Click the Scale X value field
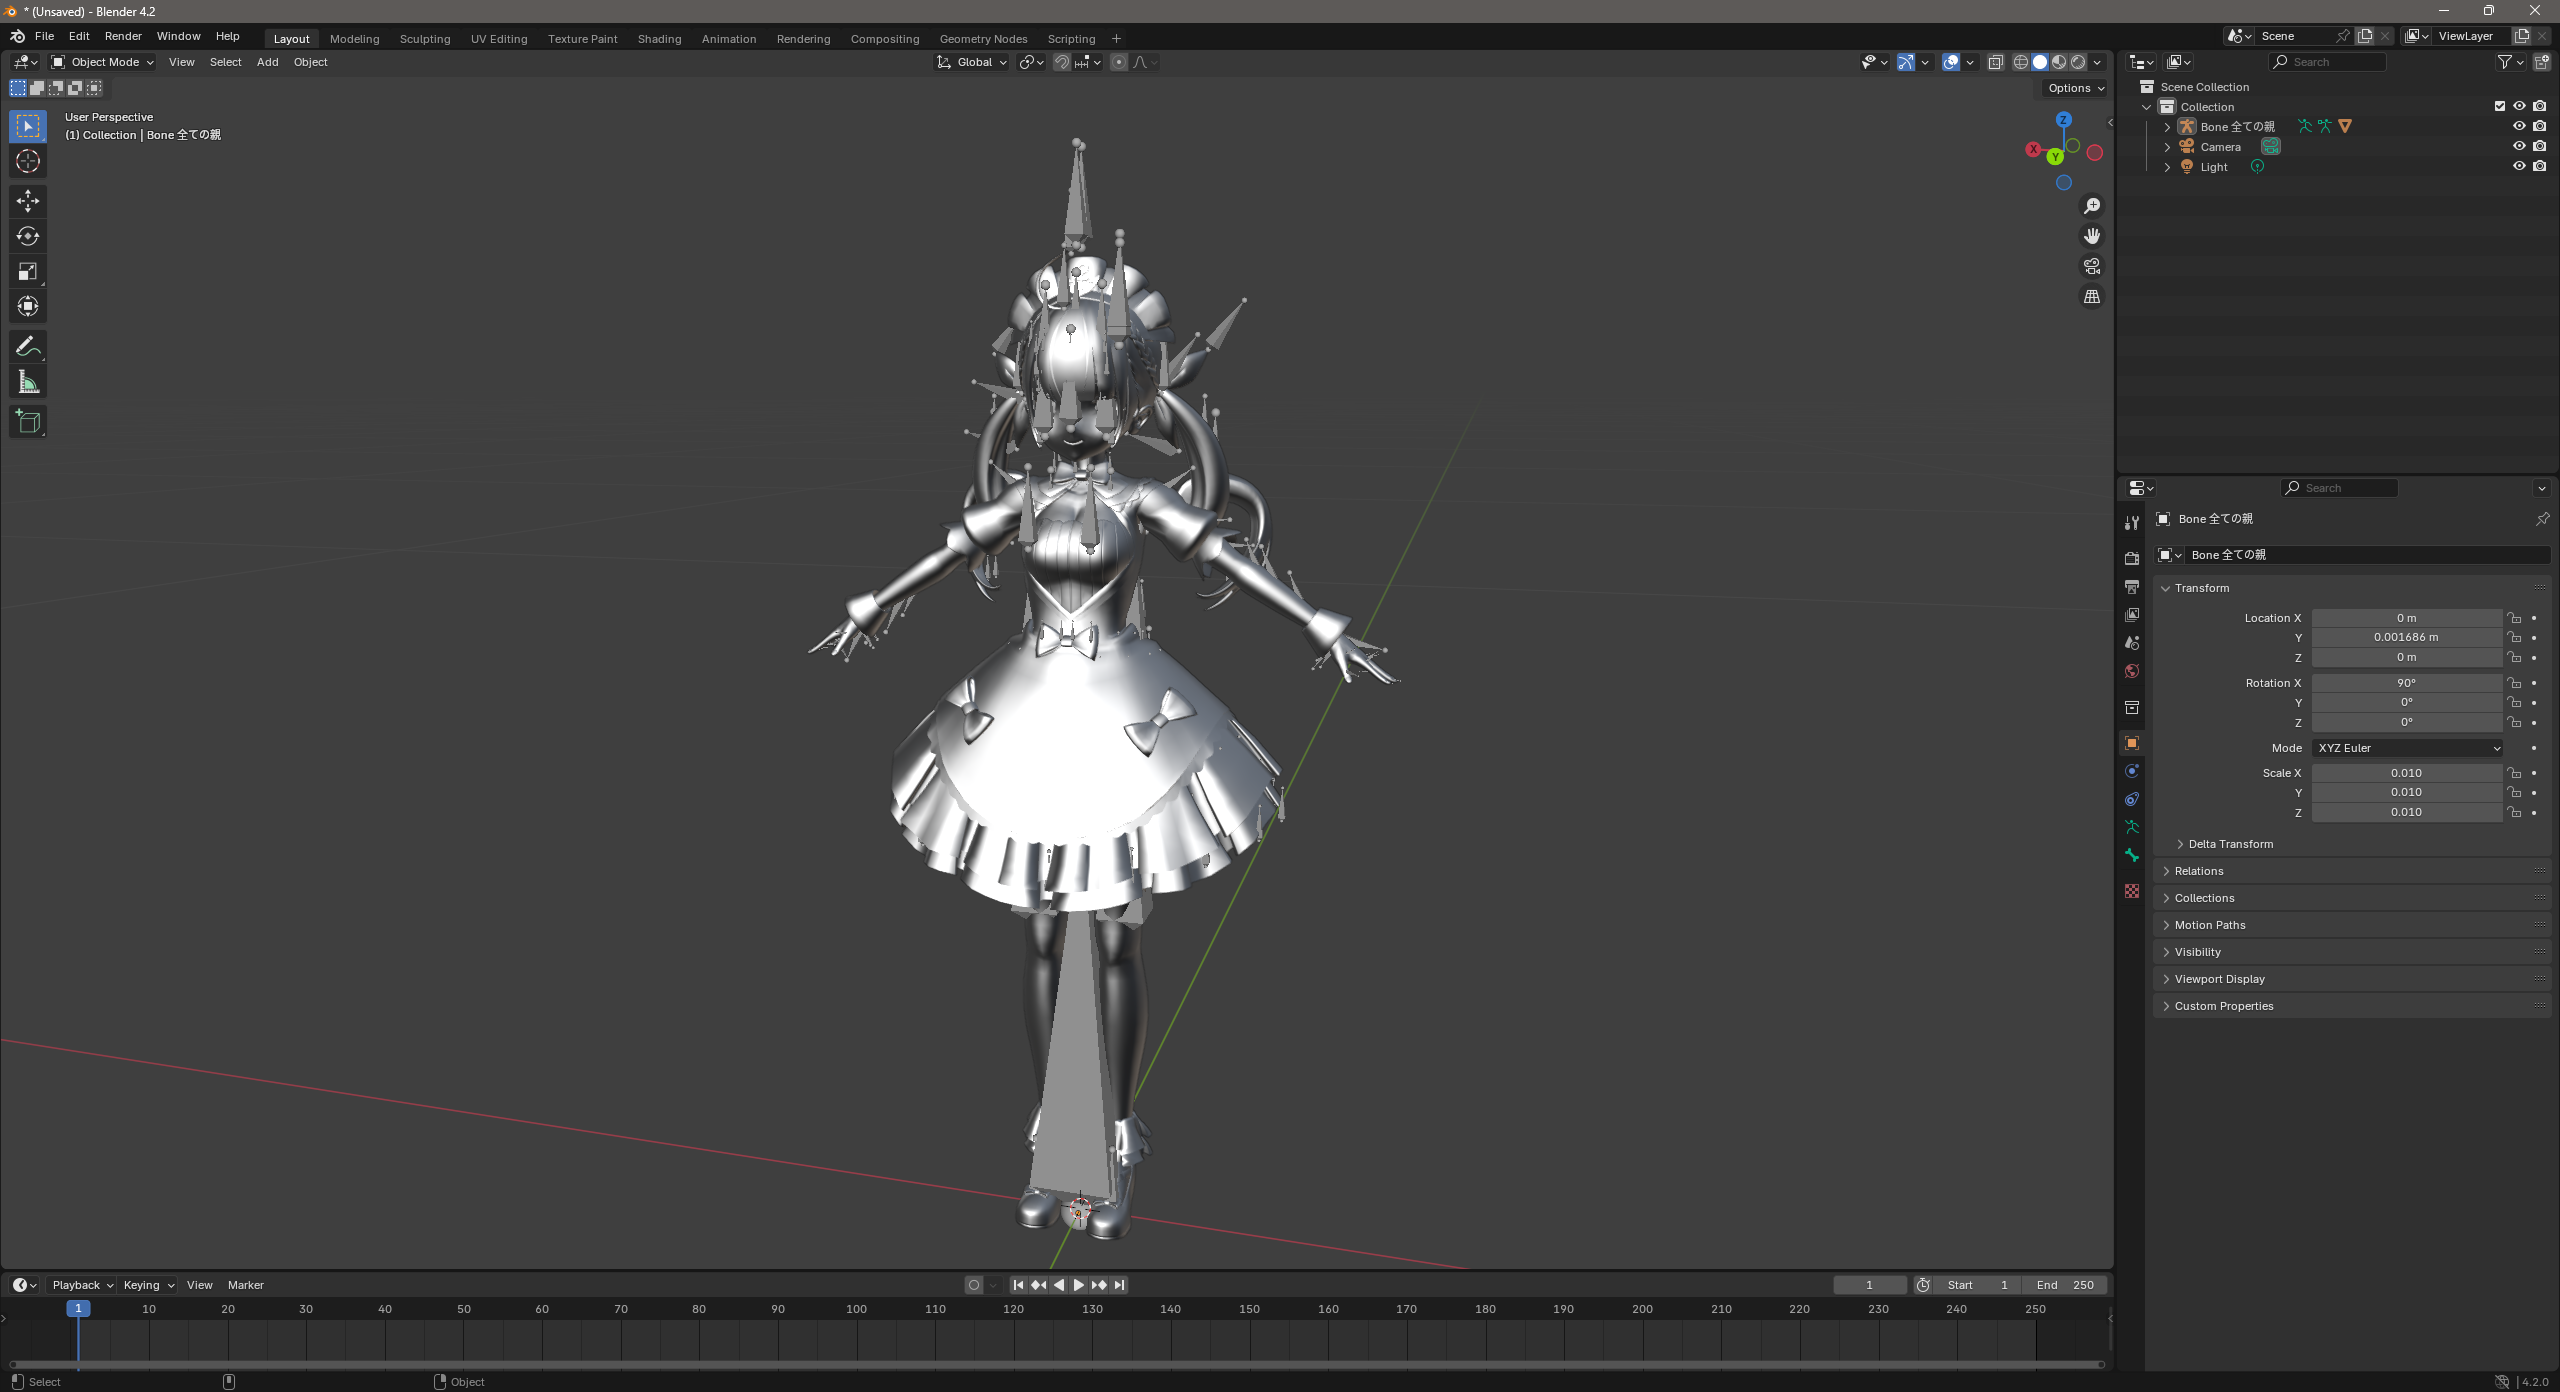 [2406, 773]
